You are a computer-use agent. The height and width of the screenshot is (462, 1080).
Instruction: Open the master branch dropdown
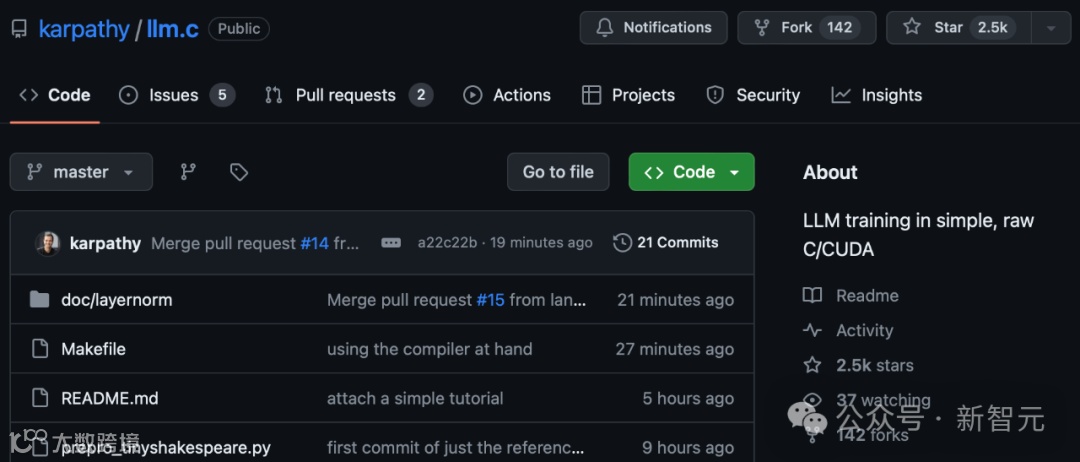pyautogui.click(x=81, y=172)
